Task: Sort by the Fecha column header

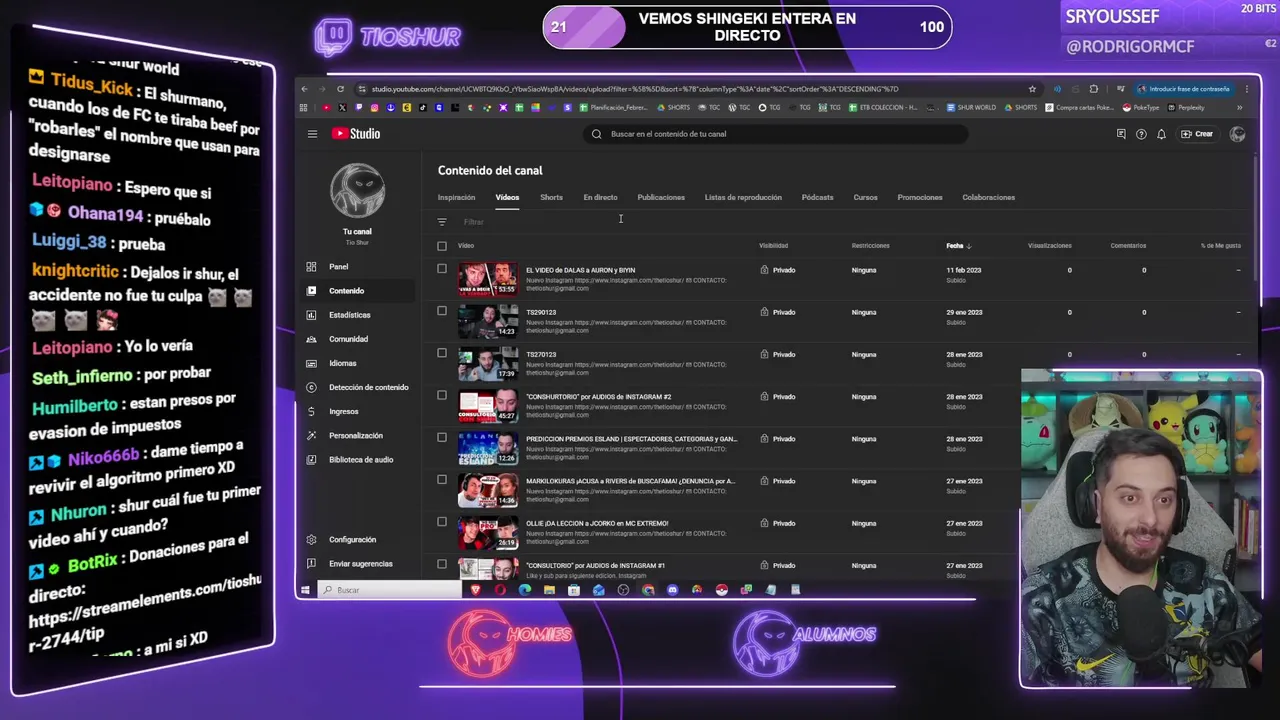Action: click(x=958, y=246)
